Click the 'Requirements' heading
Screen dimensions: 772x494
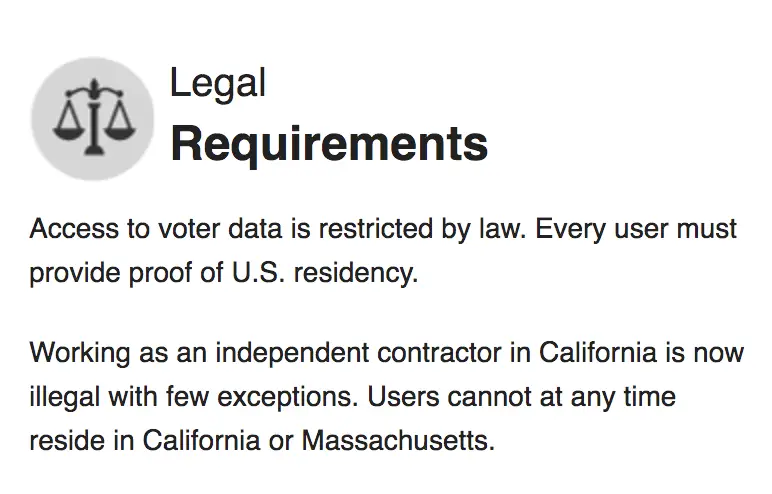pyautogui.click(x=329, y=144)
